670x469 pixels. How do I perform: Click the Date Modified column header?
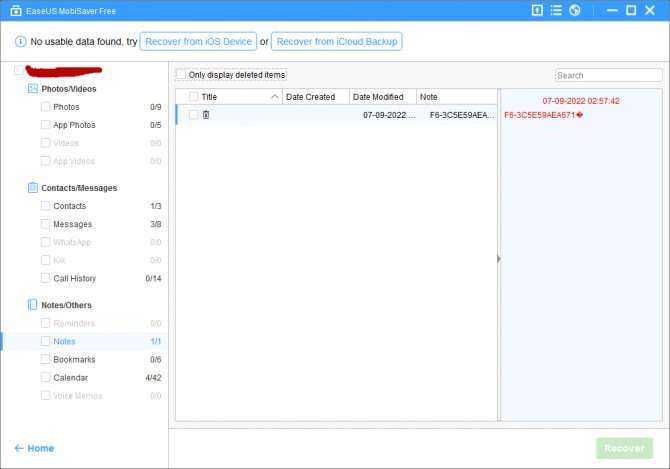pyautogui.click(x=383, y=97)
